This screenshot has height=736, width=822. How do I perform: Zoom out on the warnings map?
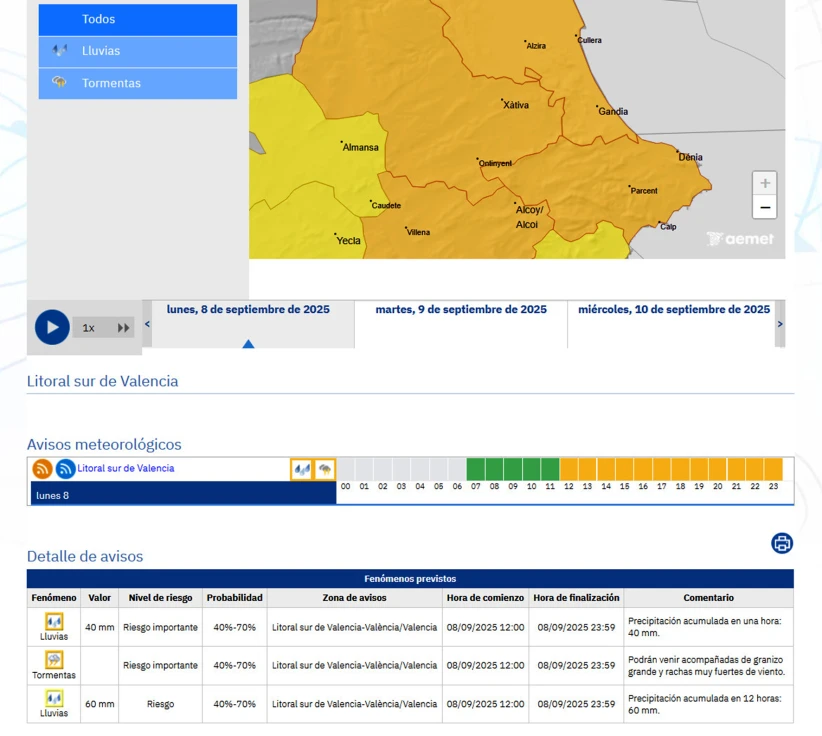click(x=765, y=207)
